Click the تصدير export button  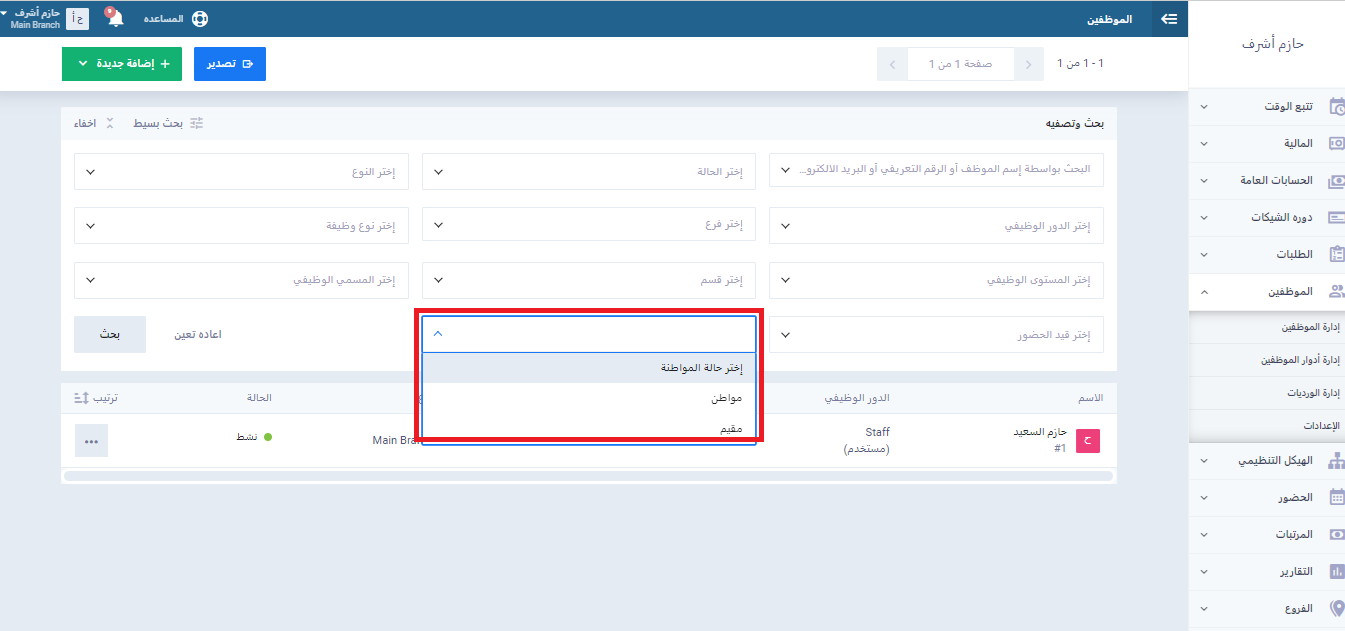pyautogui.click(x=230, y=64)
